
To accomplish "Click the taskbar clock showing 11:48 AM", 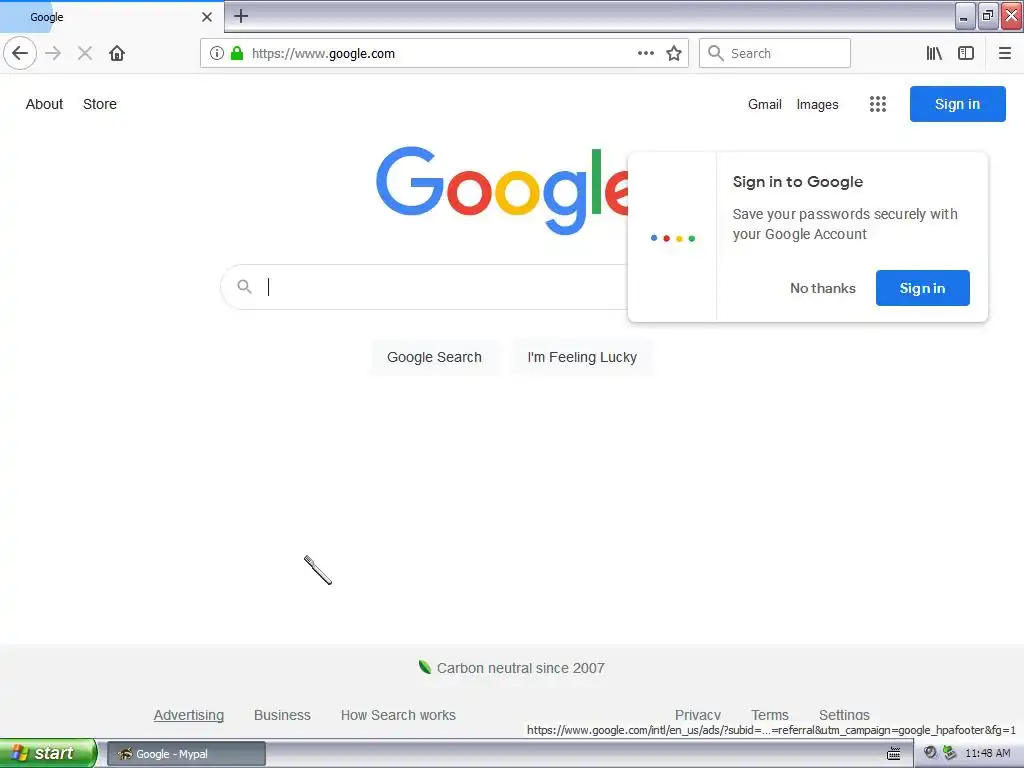I will 987,754.
